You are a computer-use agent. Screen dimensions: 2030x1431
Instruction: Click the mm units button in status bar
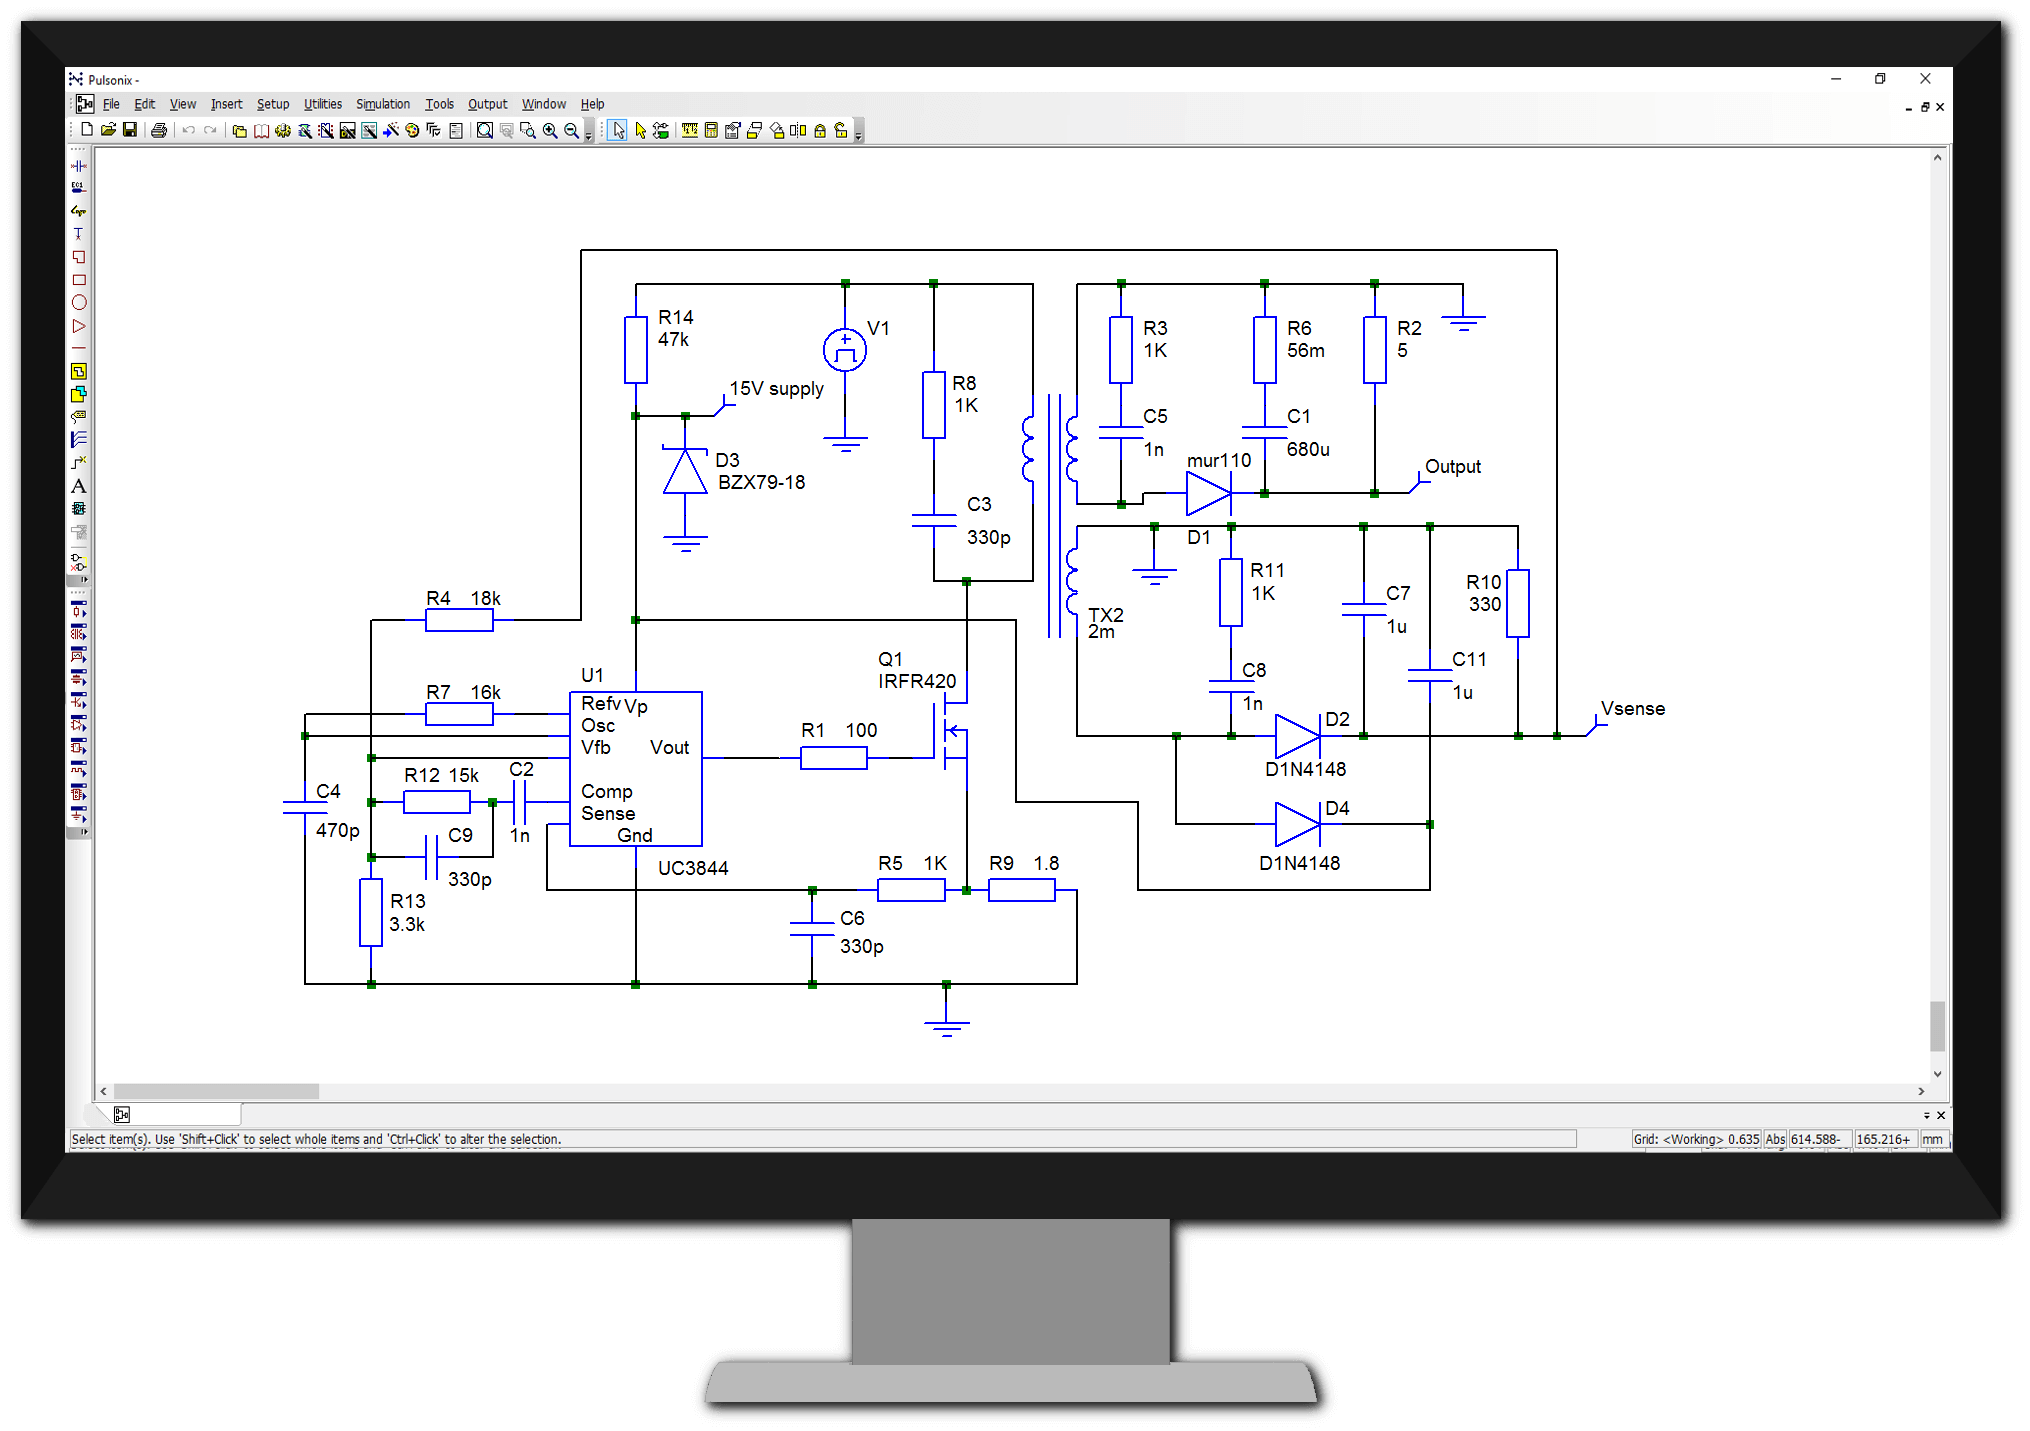1932,1139
